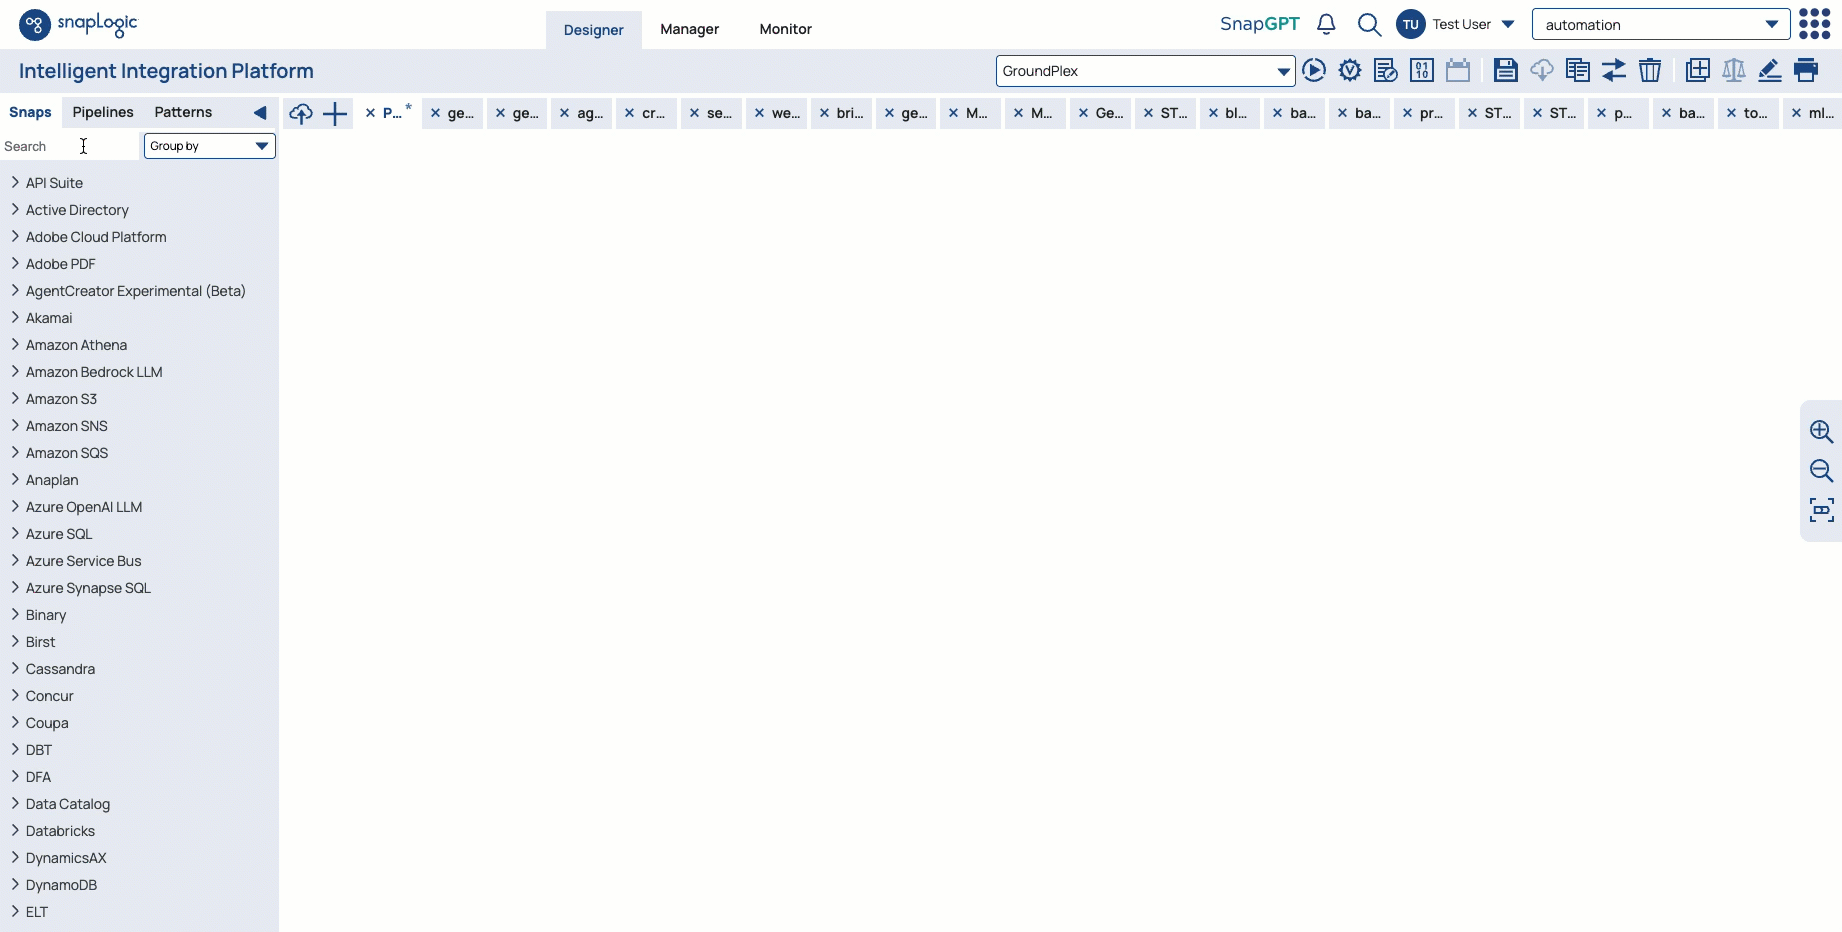Expand the Databricks snap category

click(60, 831)
